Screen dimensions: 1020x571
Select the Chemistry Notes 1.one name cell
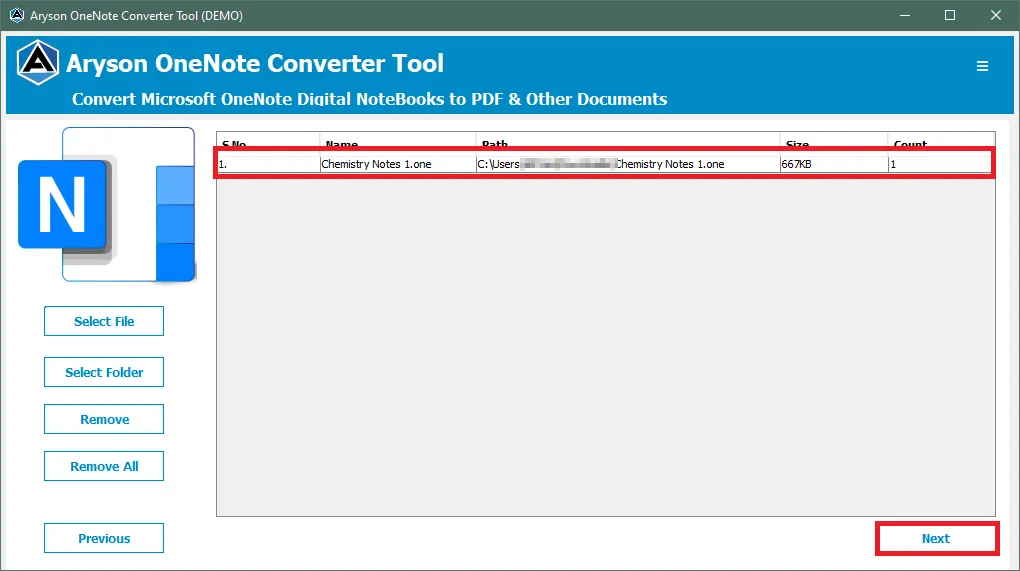(x=397, y=165)
